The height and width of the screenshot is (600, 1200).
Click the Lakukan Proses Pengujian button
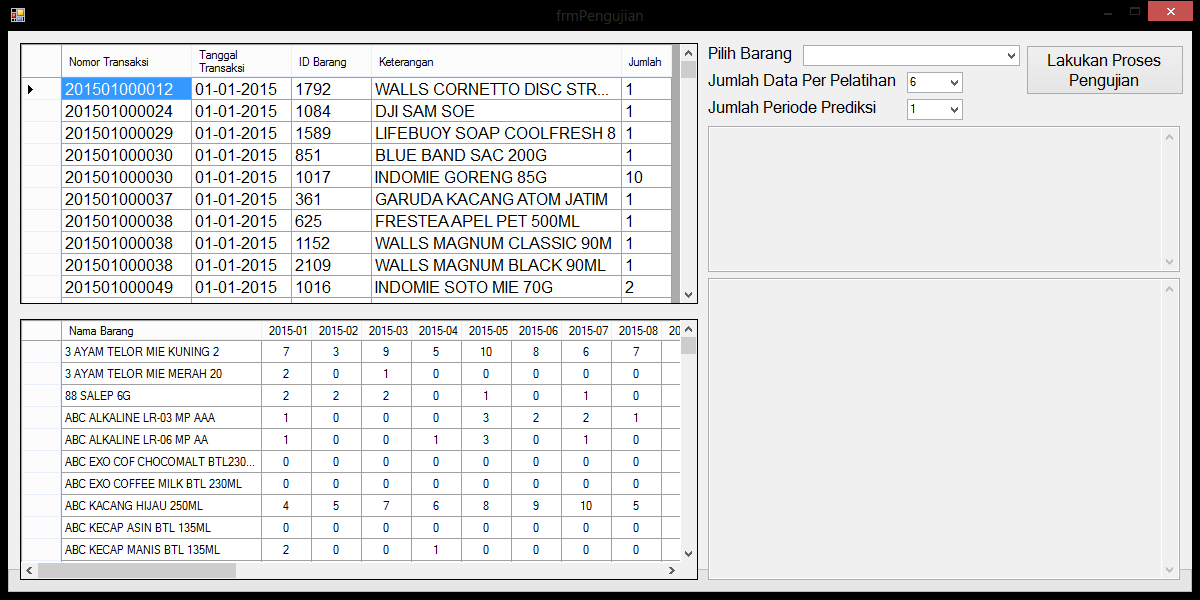(1104, 70)
